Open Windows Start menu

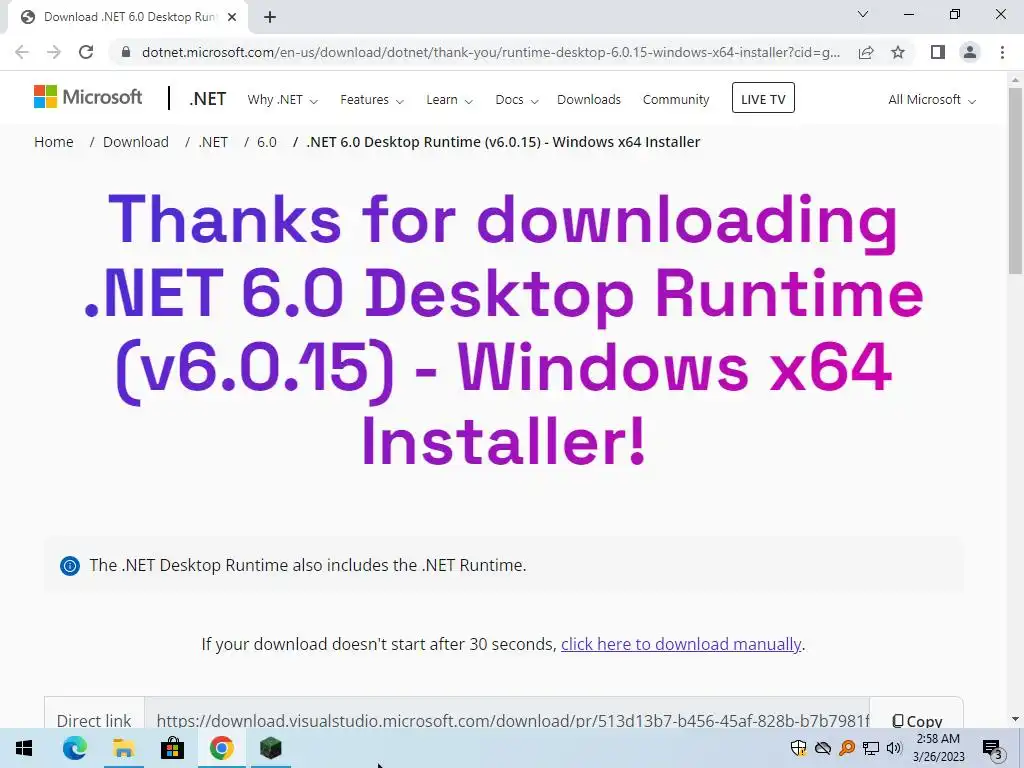click(x=24, y=748)
